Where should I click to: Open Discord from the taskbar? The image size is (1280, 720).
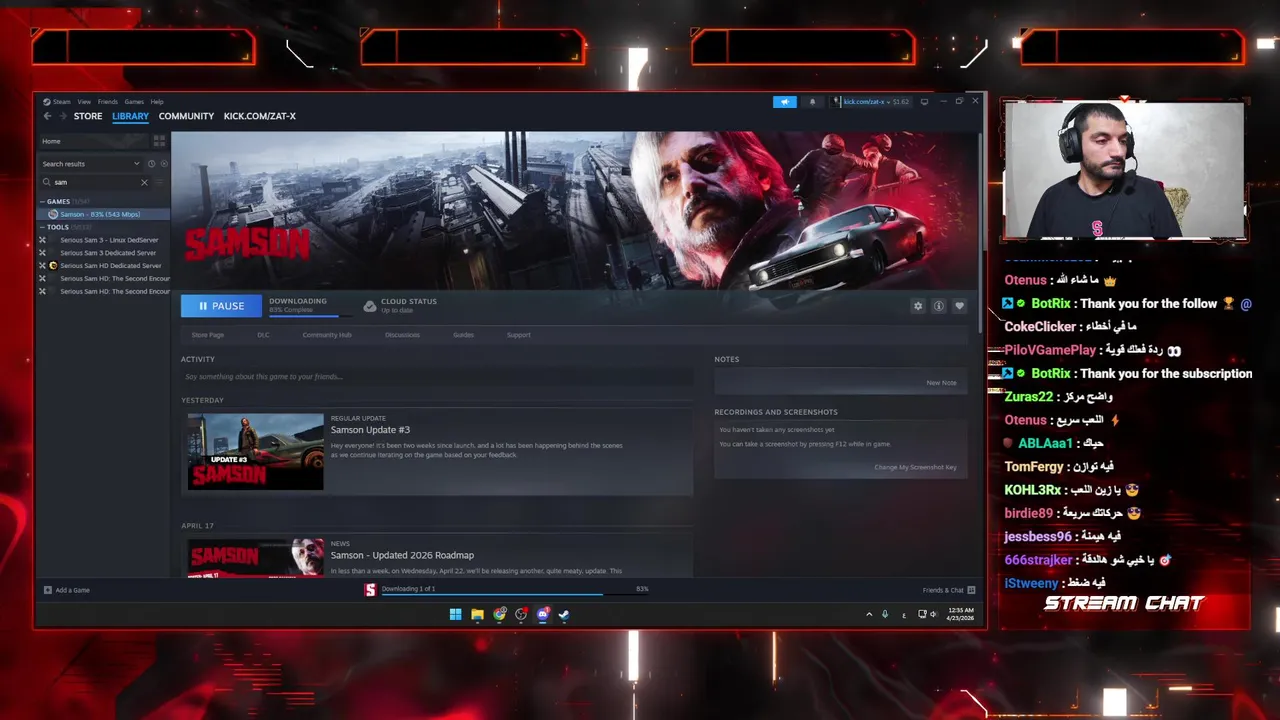point(543,615)
